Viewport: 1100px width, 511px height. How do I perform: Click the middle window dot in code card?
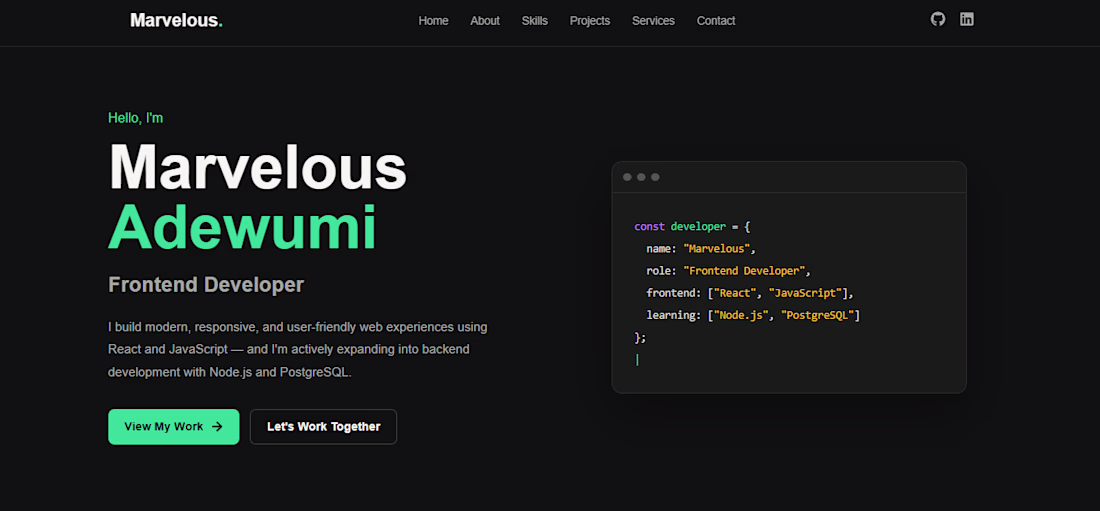[x=641, y=177]
